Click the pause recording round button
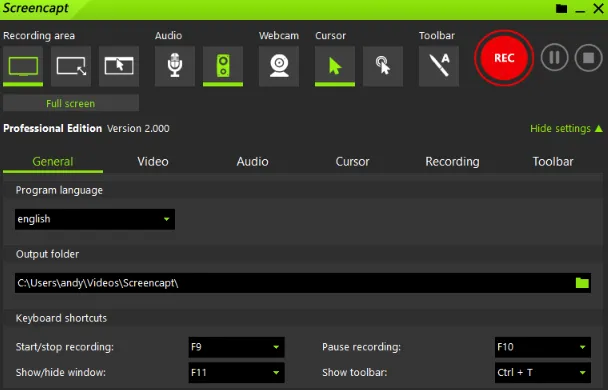Image resolution: width=608 pixels, height=390 pixels. coord(554,58)
